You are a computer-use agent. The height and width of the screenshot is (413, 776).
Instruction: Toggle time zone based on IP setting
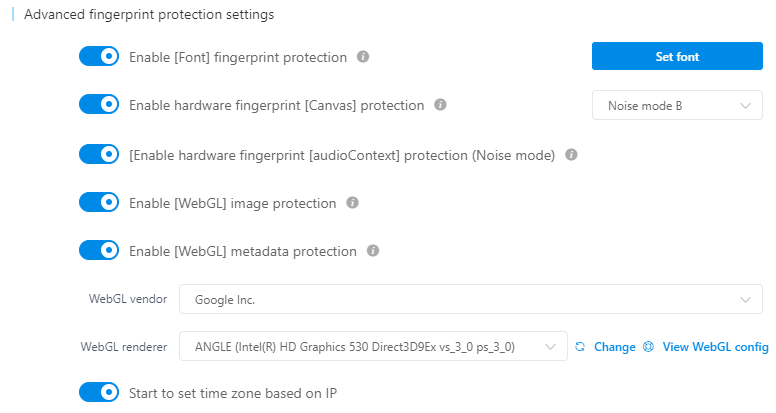click(x=99, y=392)
